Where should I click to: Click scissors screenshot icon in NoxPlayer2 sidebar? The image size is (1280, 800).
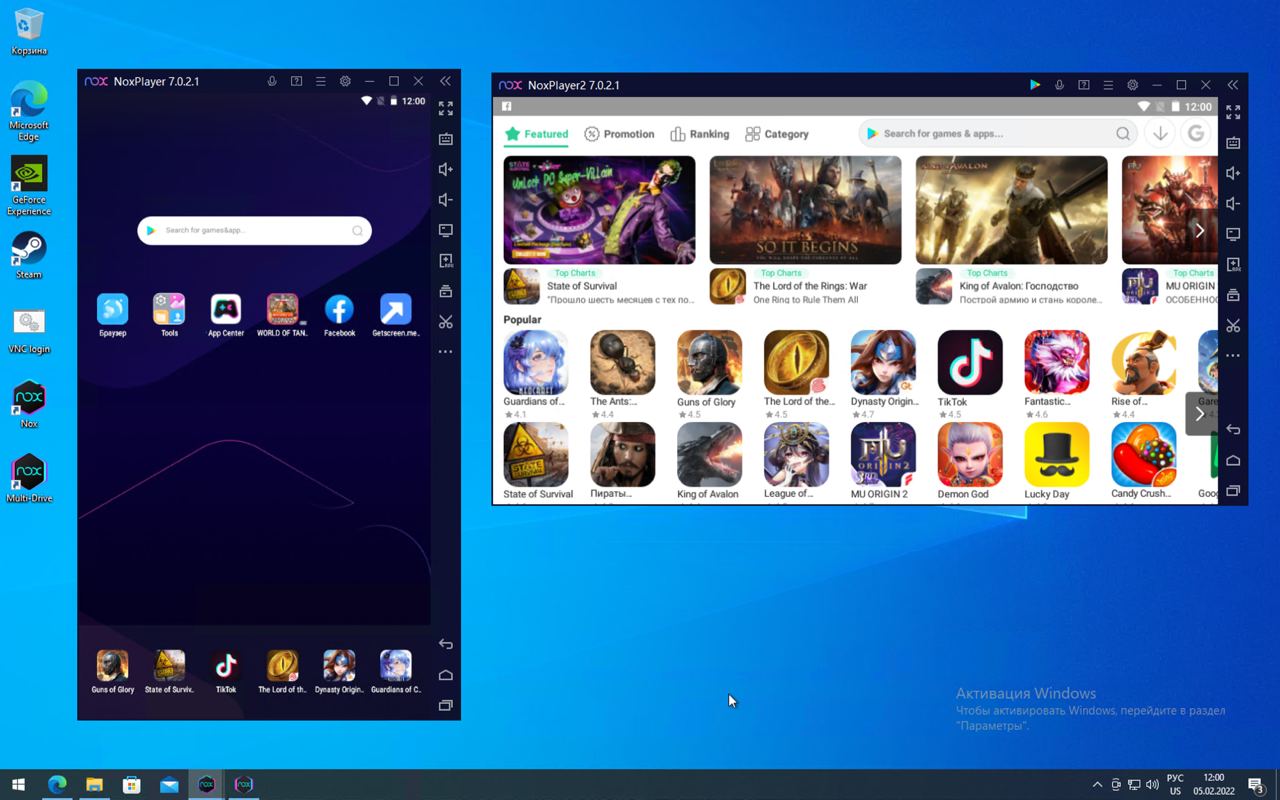click(1233, 326)
